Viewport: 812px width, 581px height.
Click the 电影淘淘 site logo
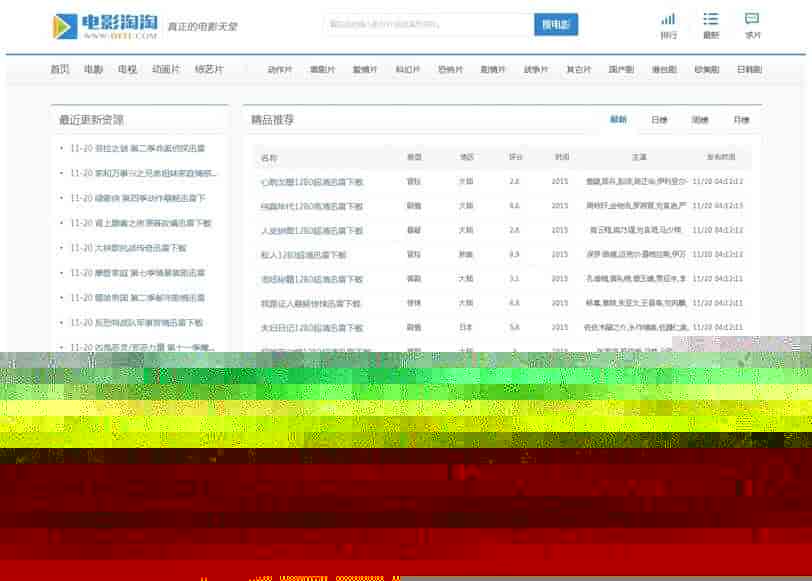pos(105,26)
